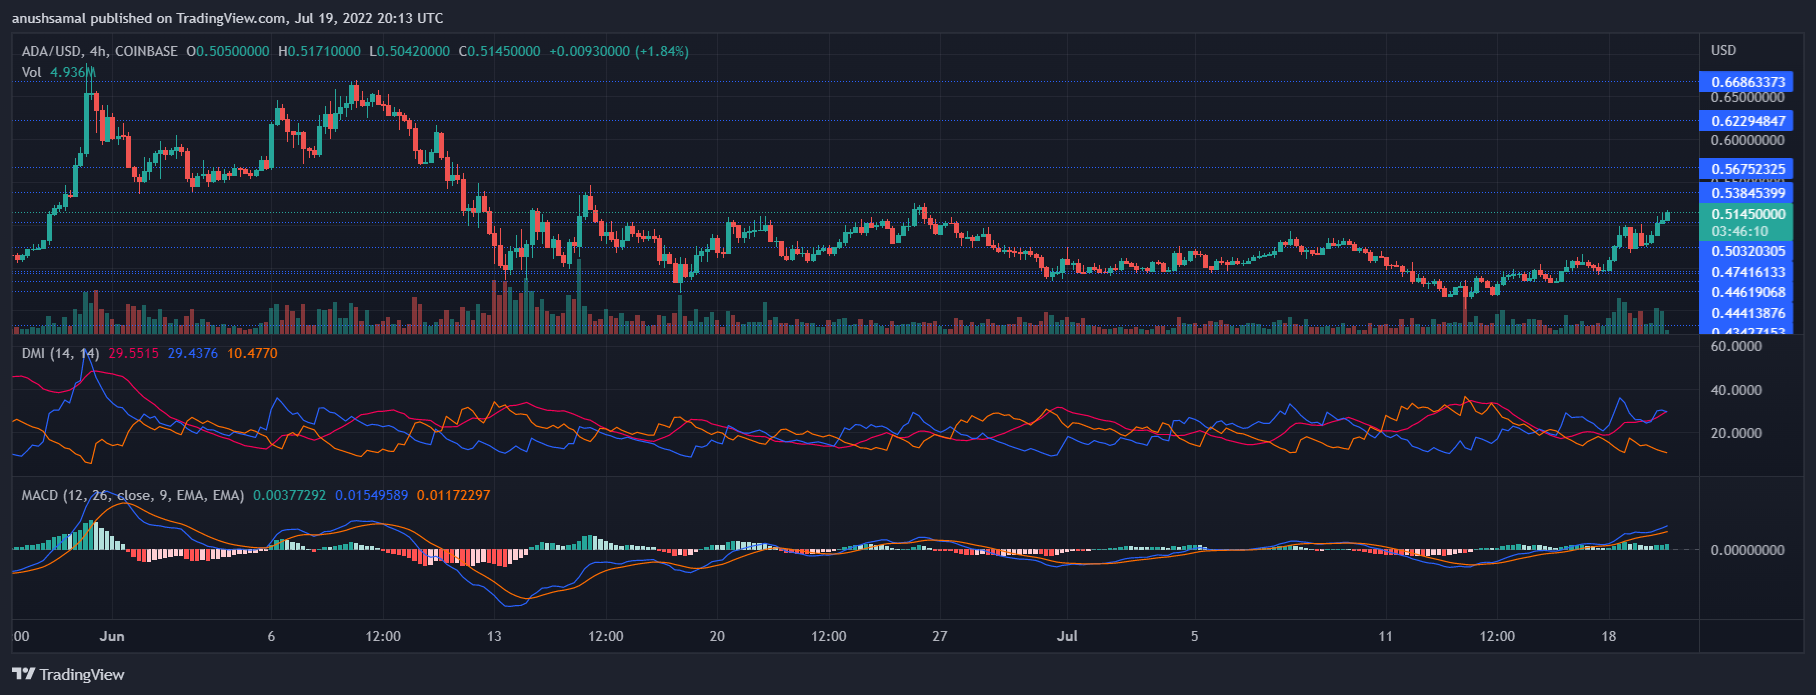
Task: Select the 0.53845399 price level label
Action: (x=1747, y=193)
